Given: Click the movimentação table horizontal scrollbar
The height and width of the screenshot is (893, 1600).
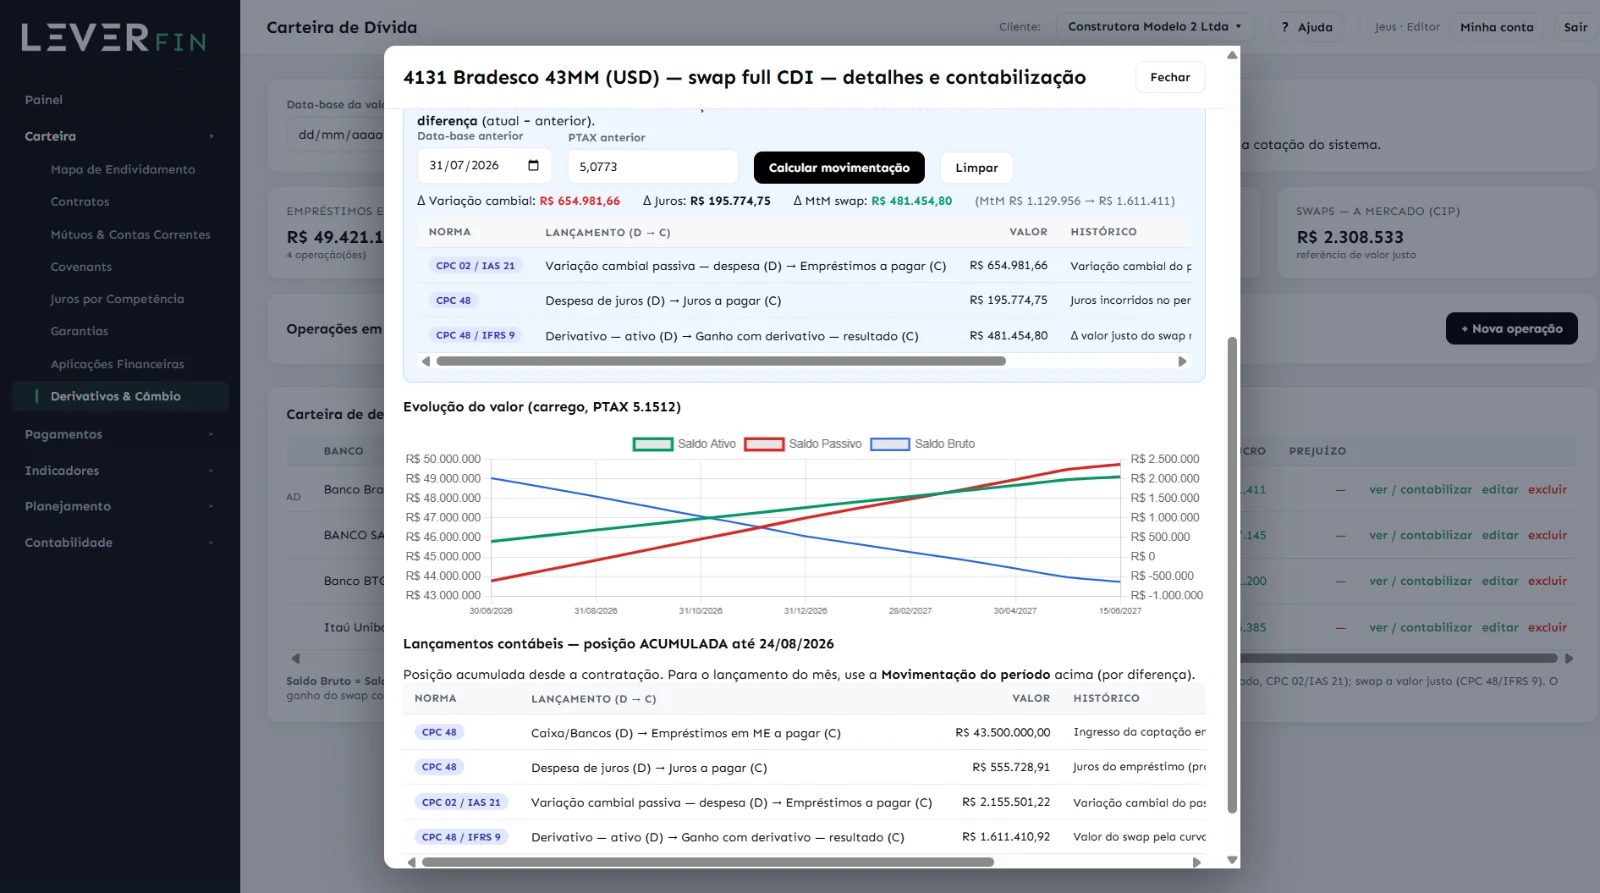Looking at the screenshot, I should click(x=720, y=361).
